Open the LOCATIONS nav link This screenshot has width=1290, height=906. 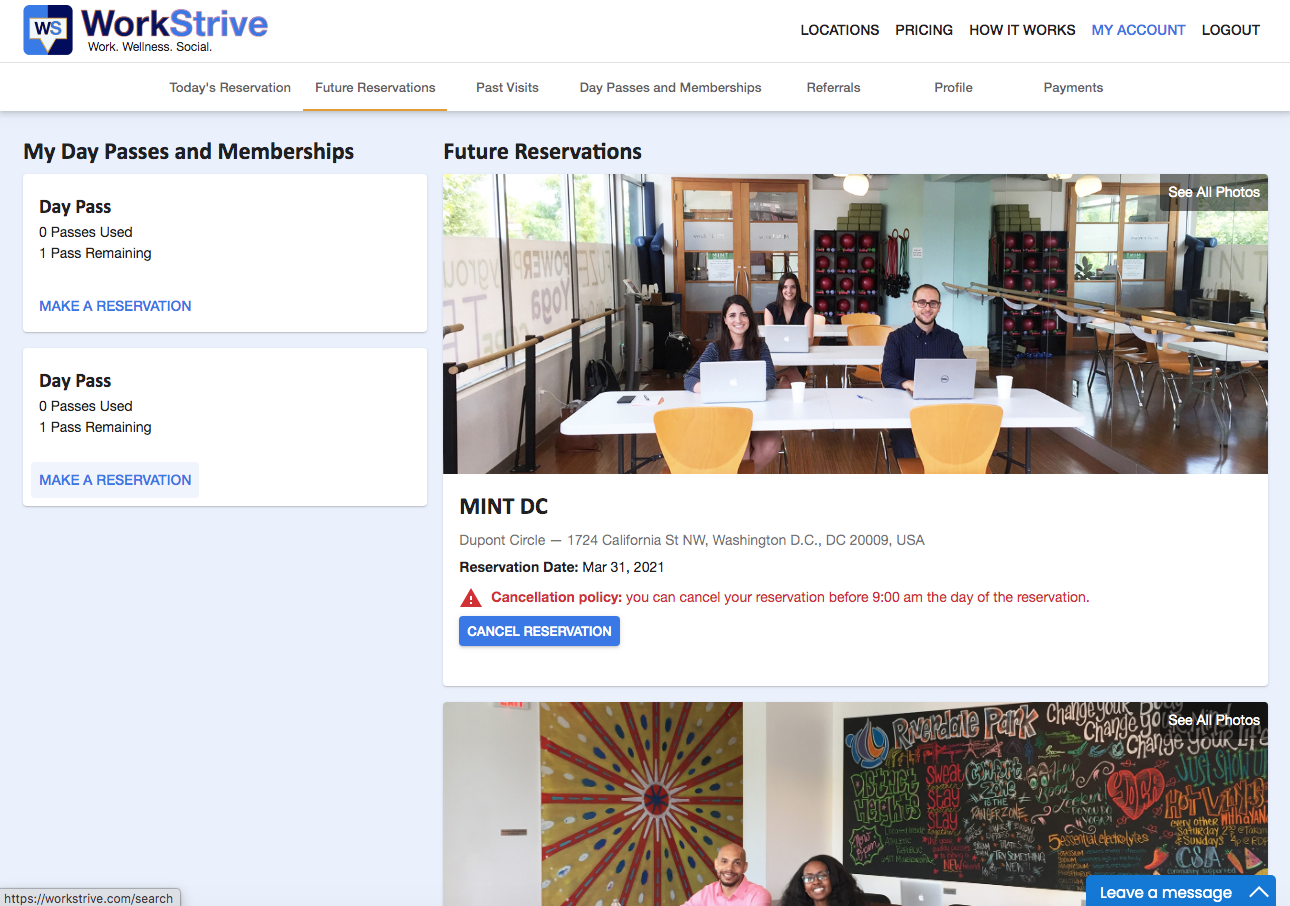tap(840, 30)
